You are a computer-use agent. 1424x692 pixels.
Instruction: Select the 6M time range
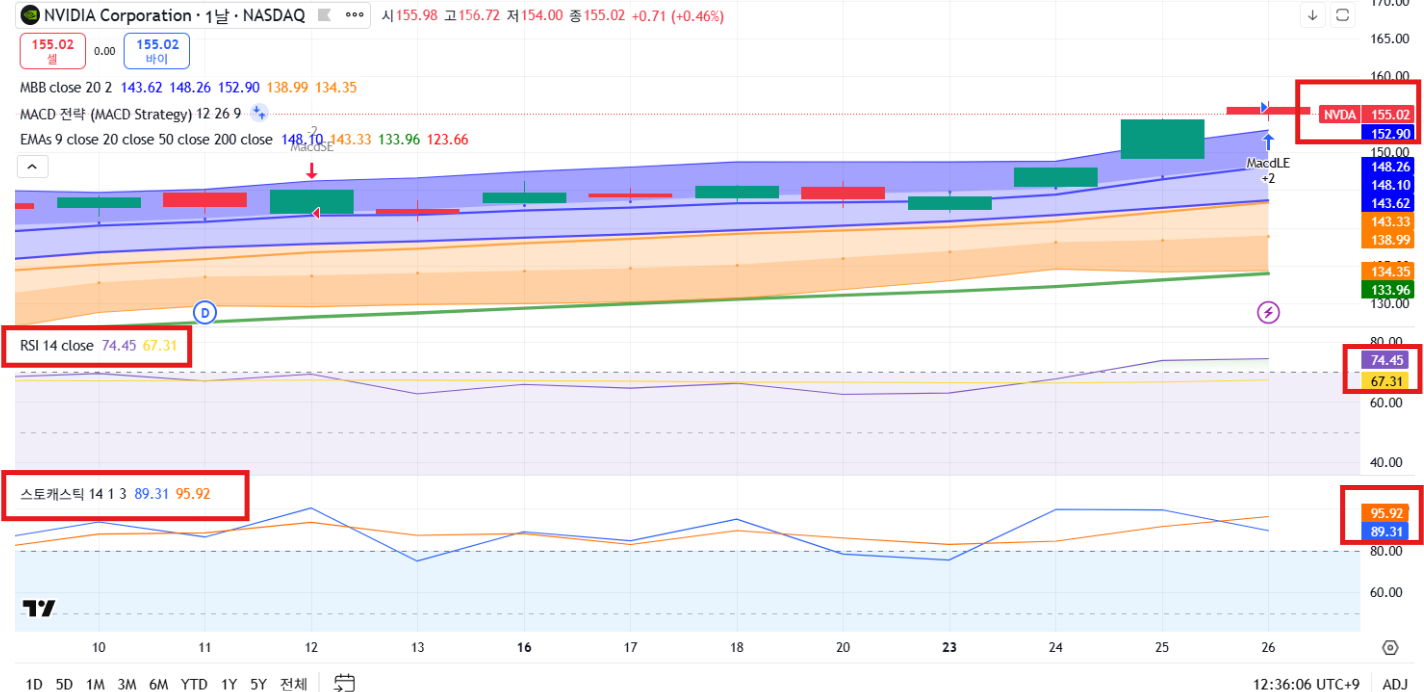[158, 684]
